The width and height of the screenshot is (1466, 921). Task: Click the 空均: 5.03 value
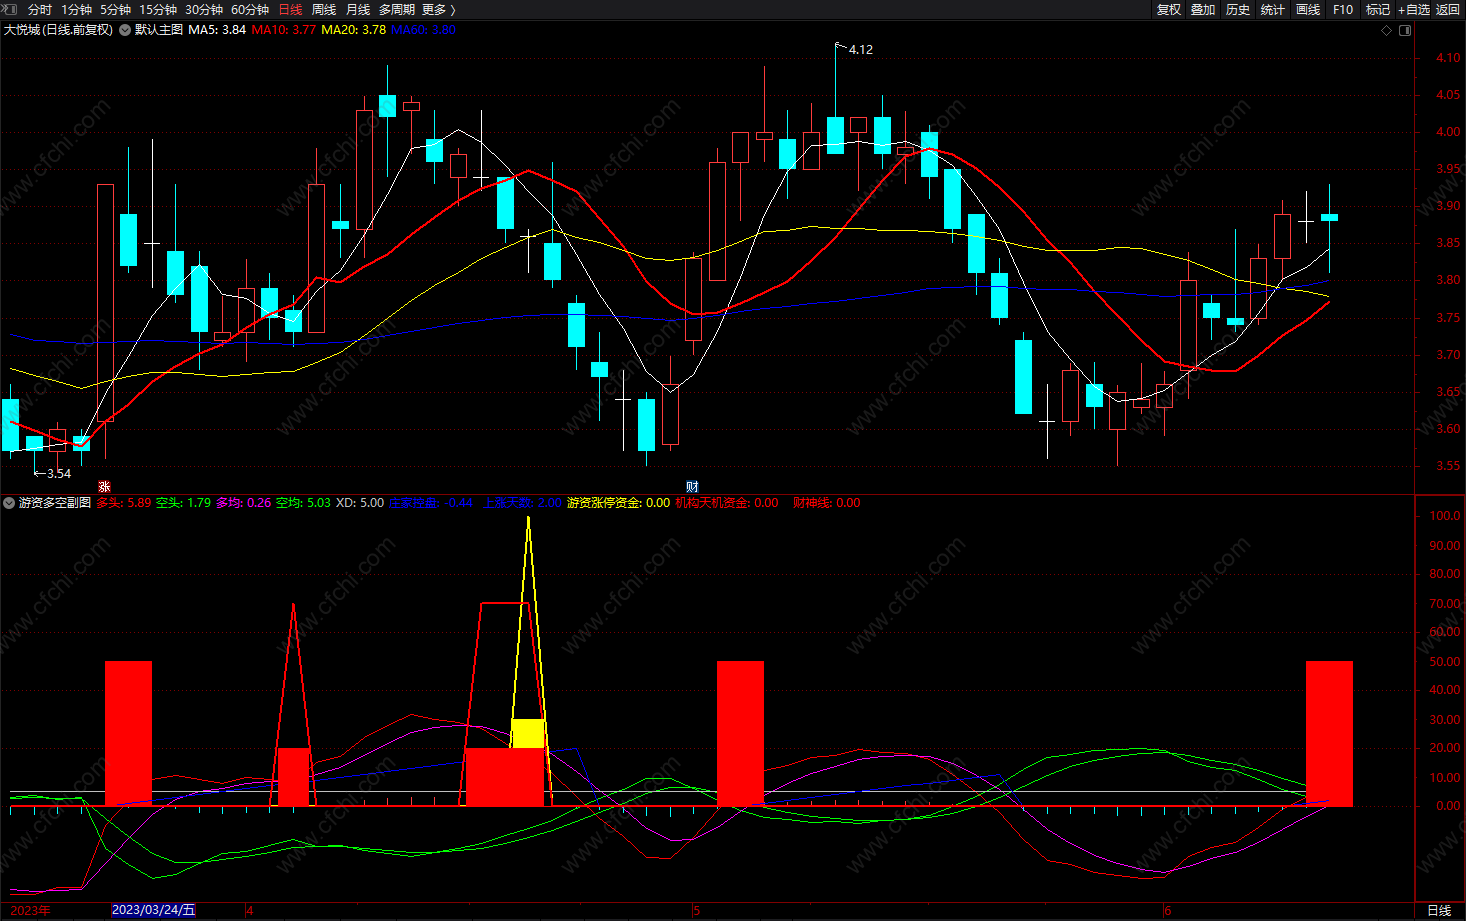point(303,503)
